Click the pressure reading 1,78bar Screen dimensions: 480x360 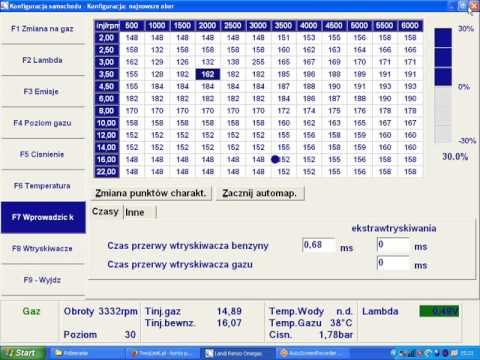coord(336,334)
